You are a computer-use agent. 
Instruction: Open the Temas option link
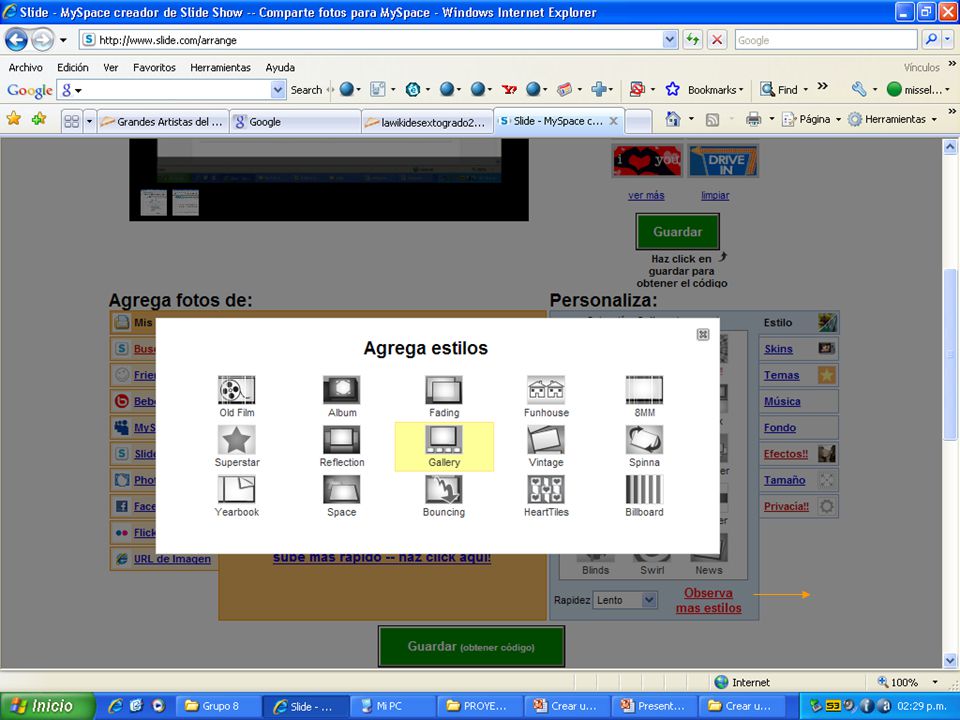[x=781, y=375]
